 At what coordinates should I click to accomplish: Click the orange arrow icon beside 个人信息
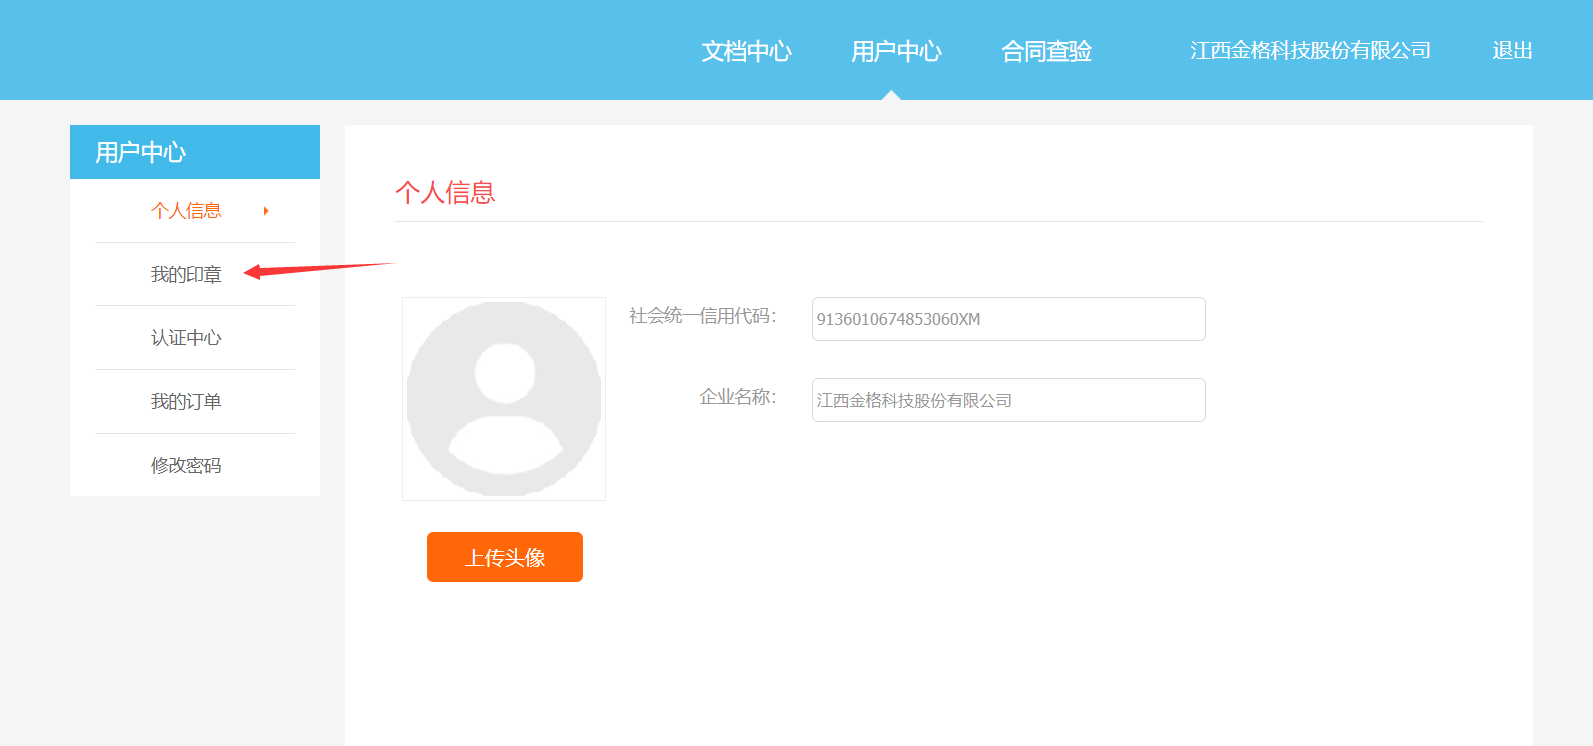point(266,211)
